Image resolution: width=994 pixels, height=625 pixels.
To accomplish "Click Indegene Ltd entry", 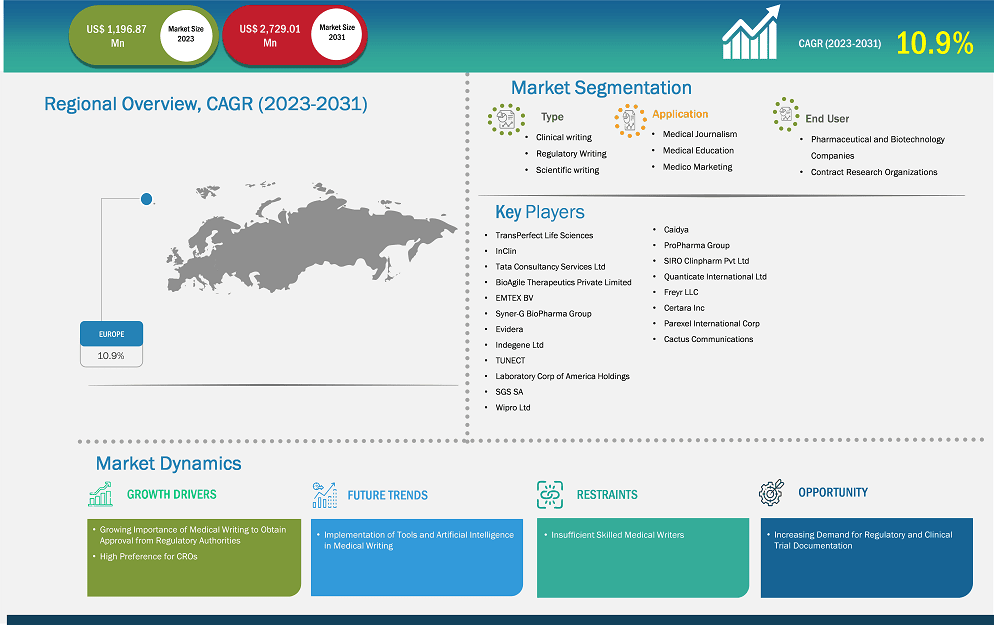I will pyautogui.click(x=519, y=345).
